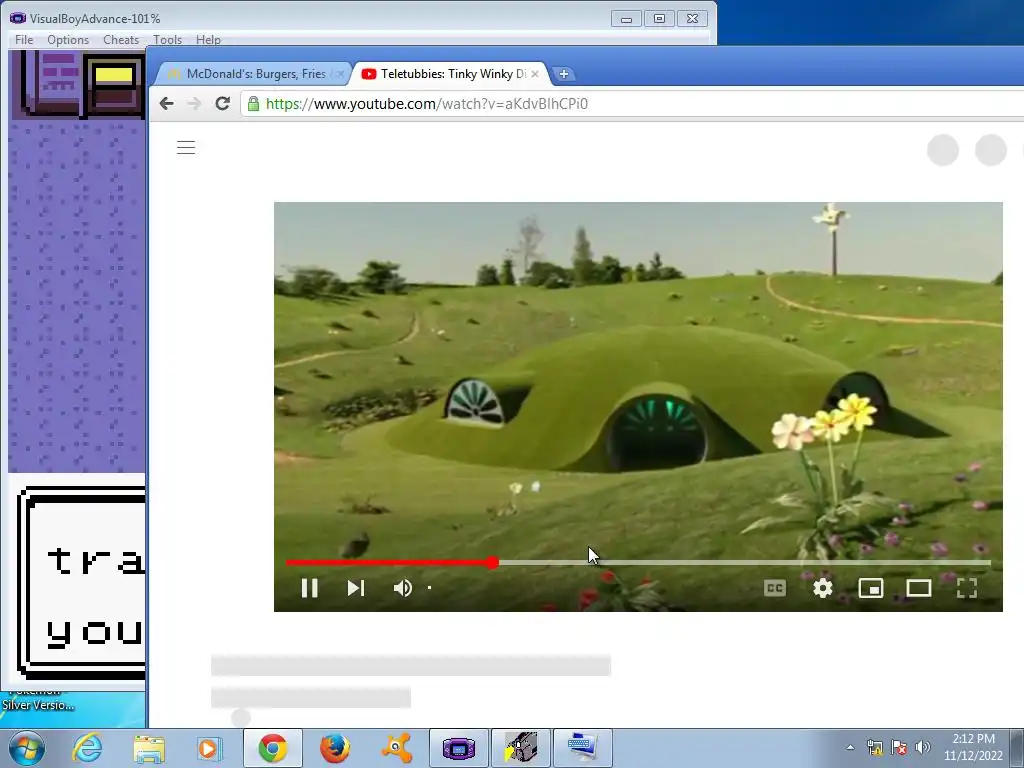Click the YouTube URL address field

pyautogui.click(x=633, y=104)
